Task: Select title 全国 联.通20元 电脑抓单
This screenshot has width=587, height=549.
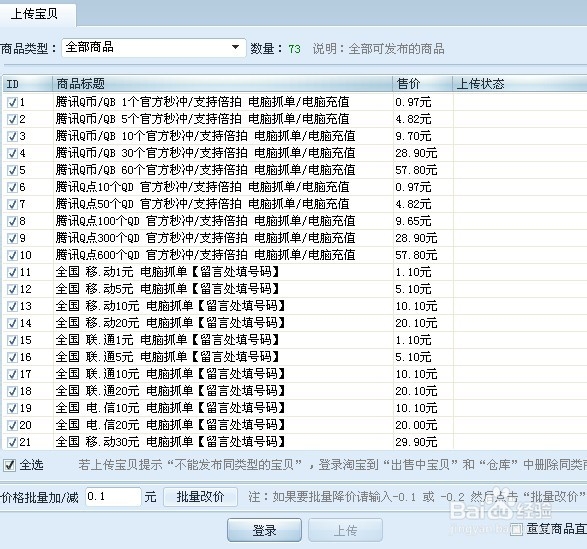Action: pos(171,391)
